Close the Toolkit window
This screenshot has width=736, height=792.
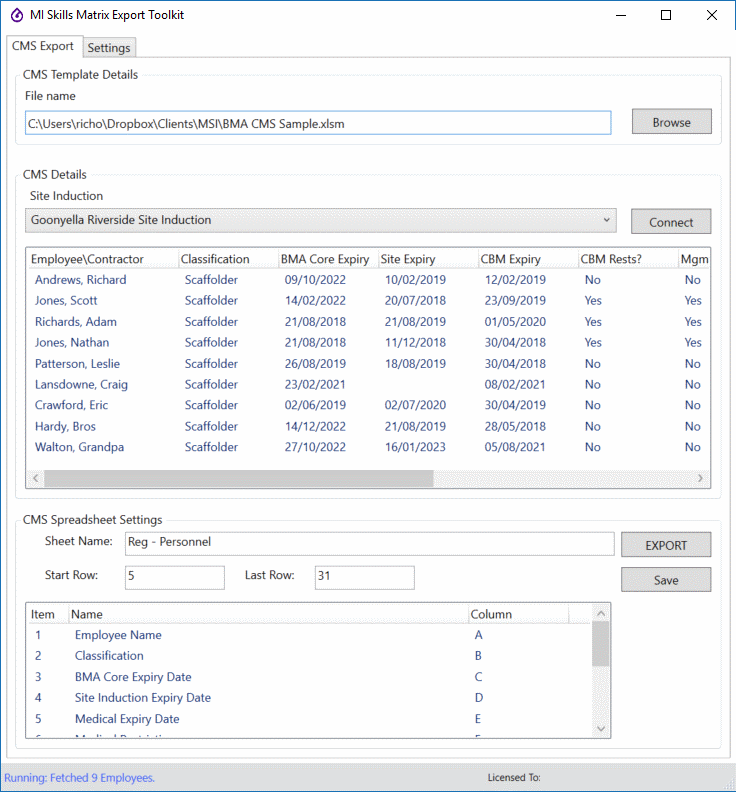click(x=712, y=15)
